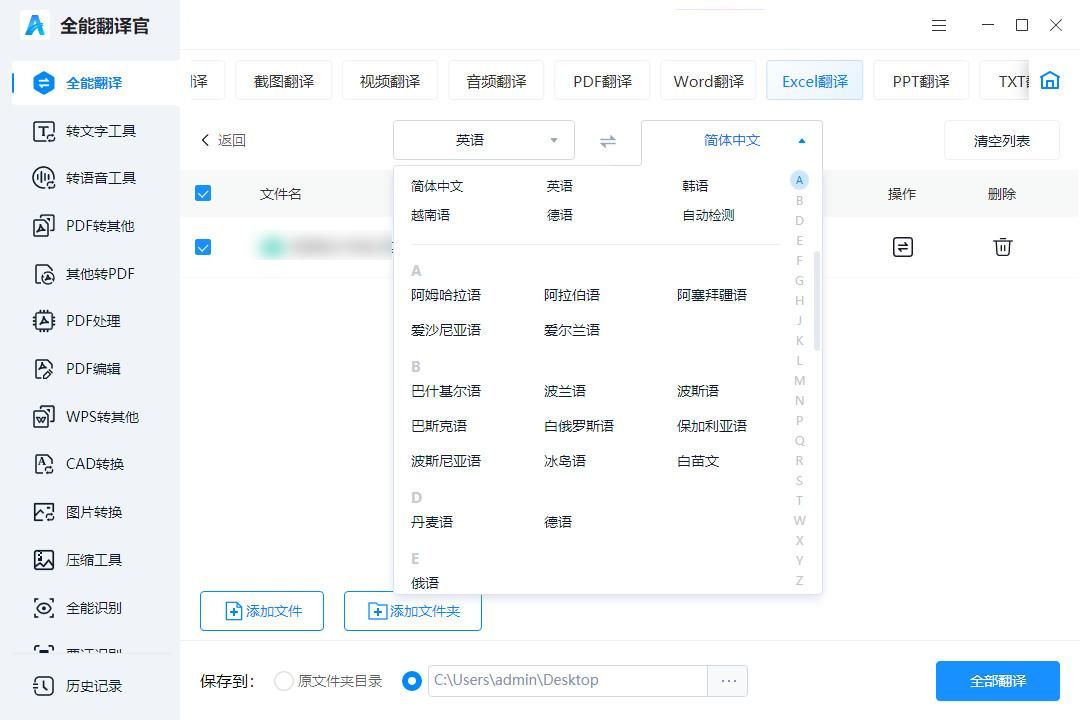Click 添加文件夹 button
Screen dimensions: 1080x720
413,611
